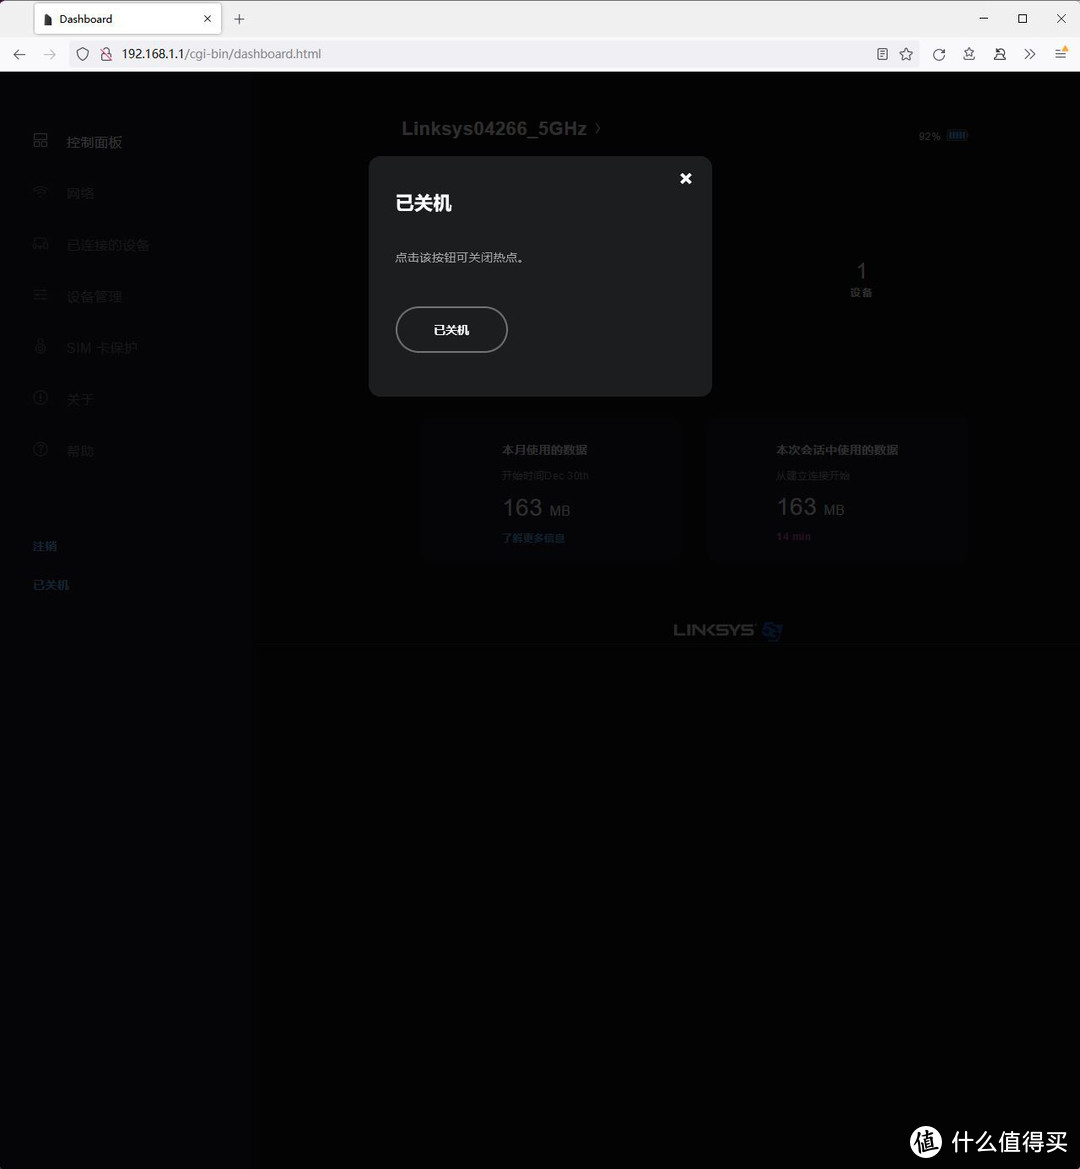Show more tools with the double chevron
The image size is (1080, 1169).
click(1030, 54)
